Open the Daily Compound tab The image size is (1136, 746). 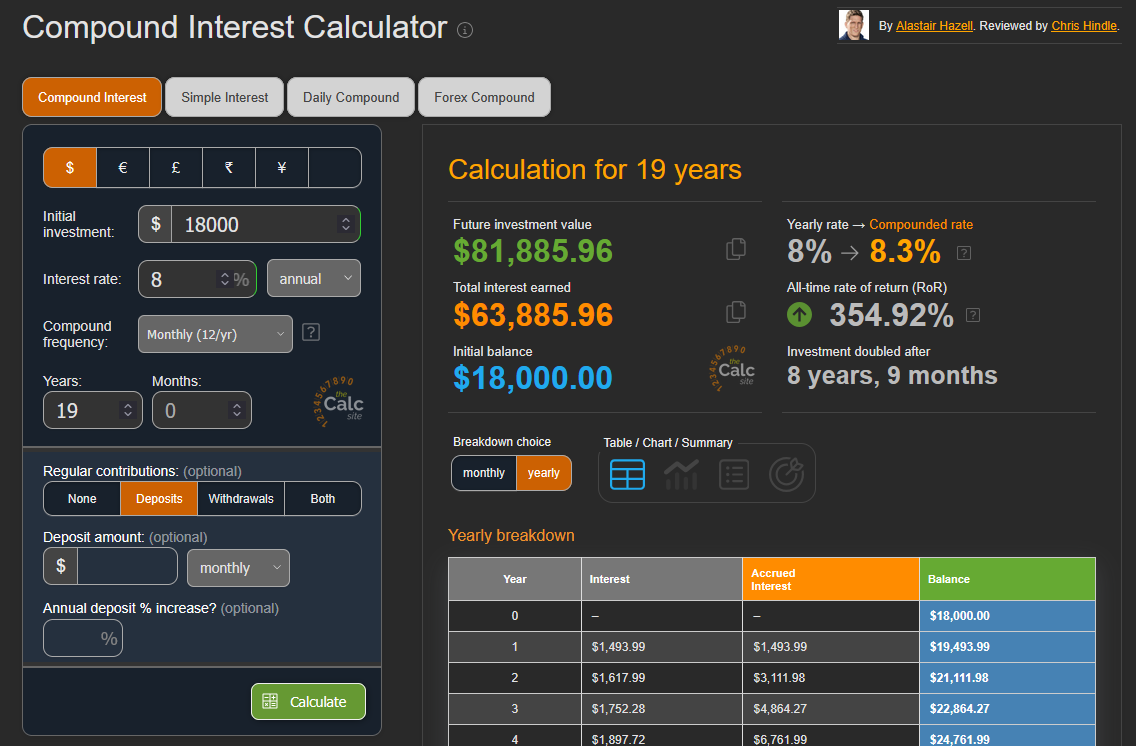(351, 97)
